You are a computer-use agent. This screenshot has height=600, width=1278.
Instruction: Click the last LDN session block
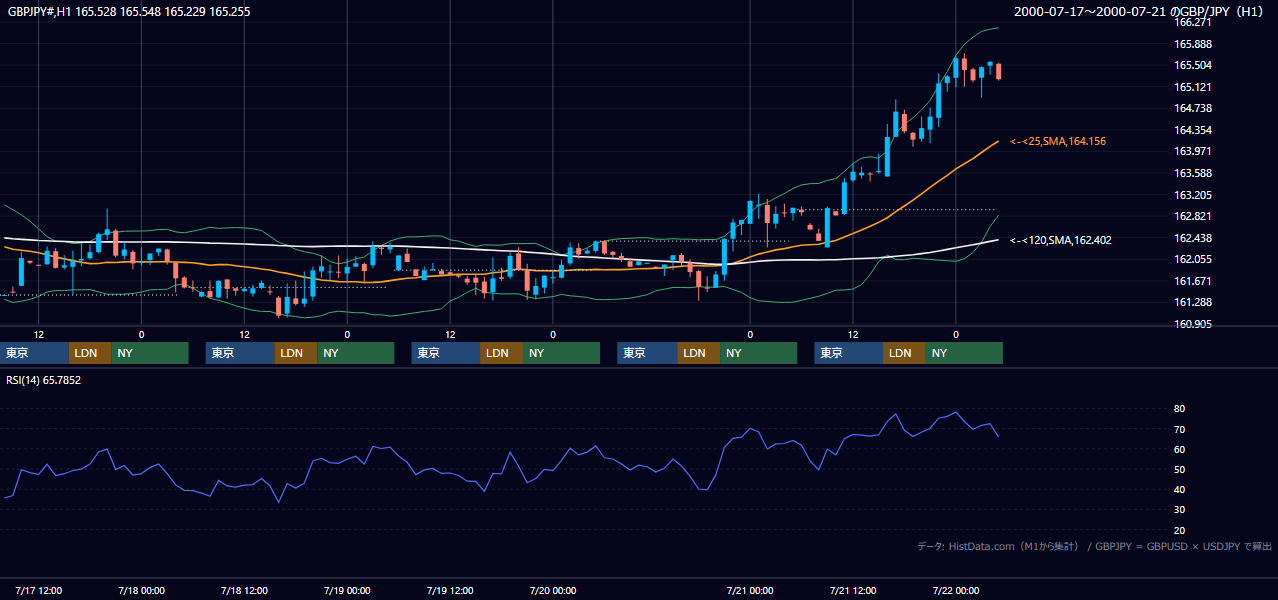[904, 353]
